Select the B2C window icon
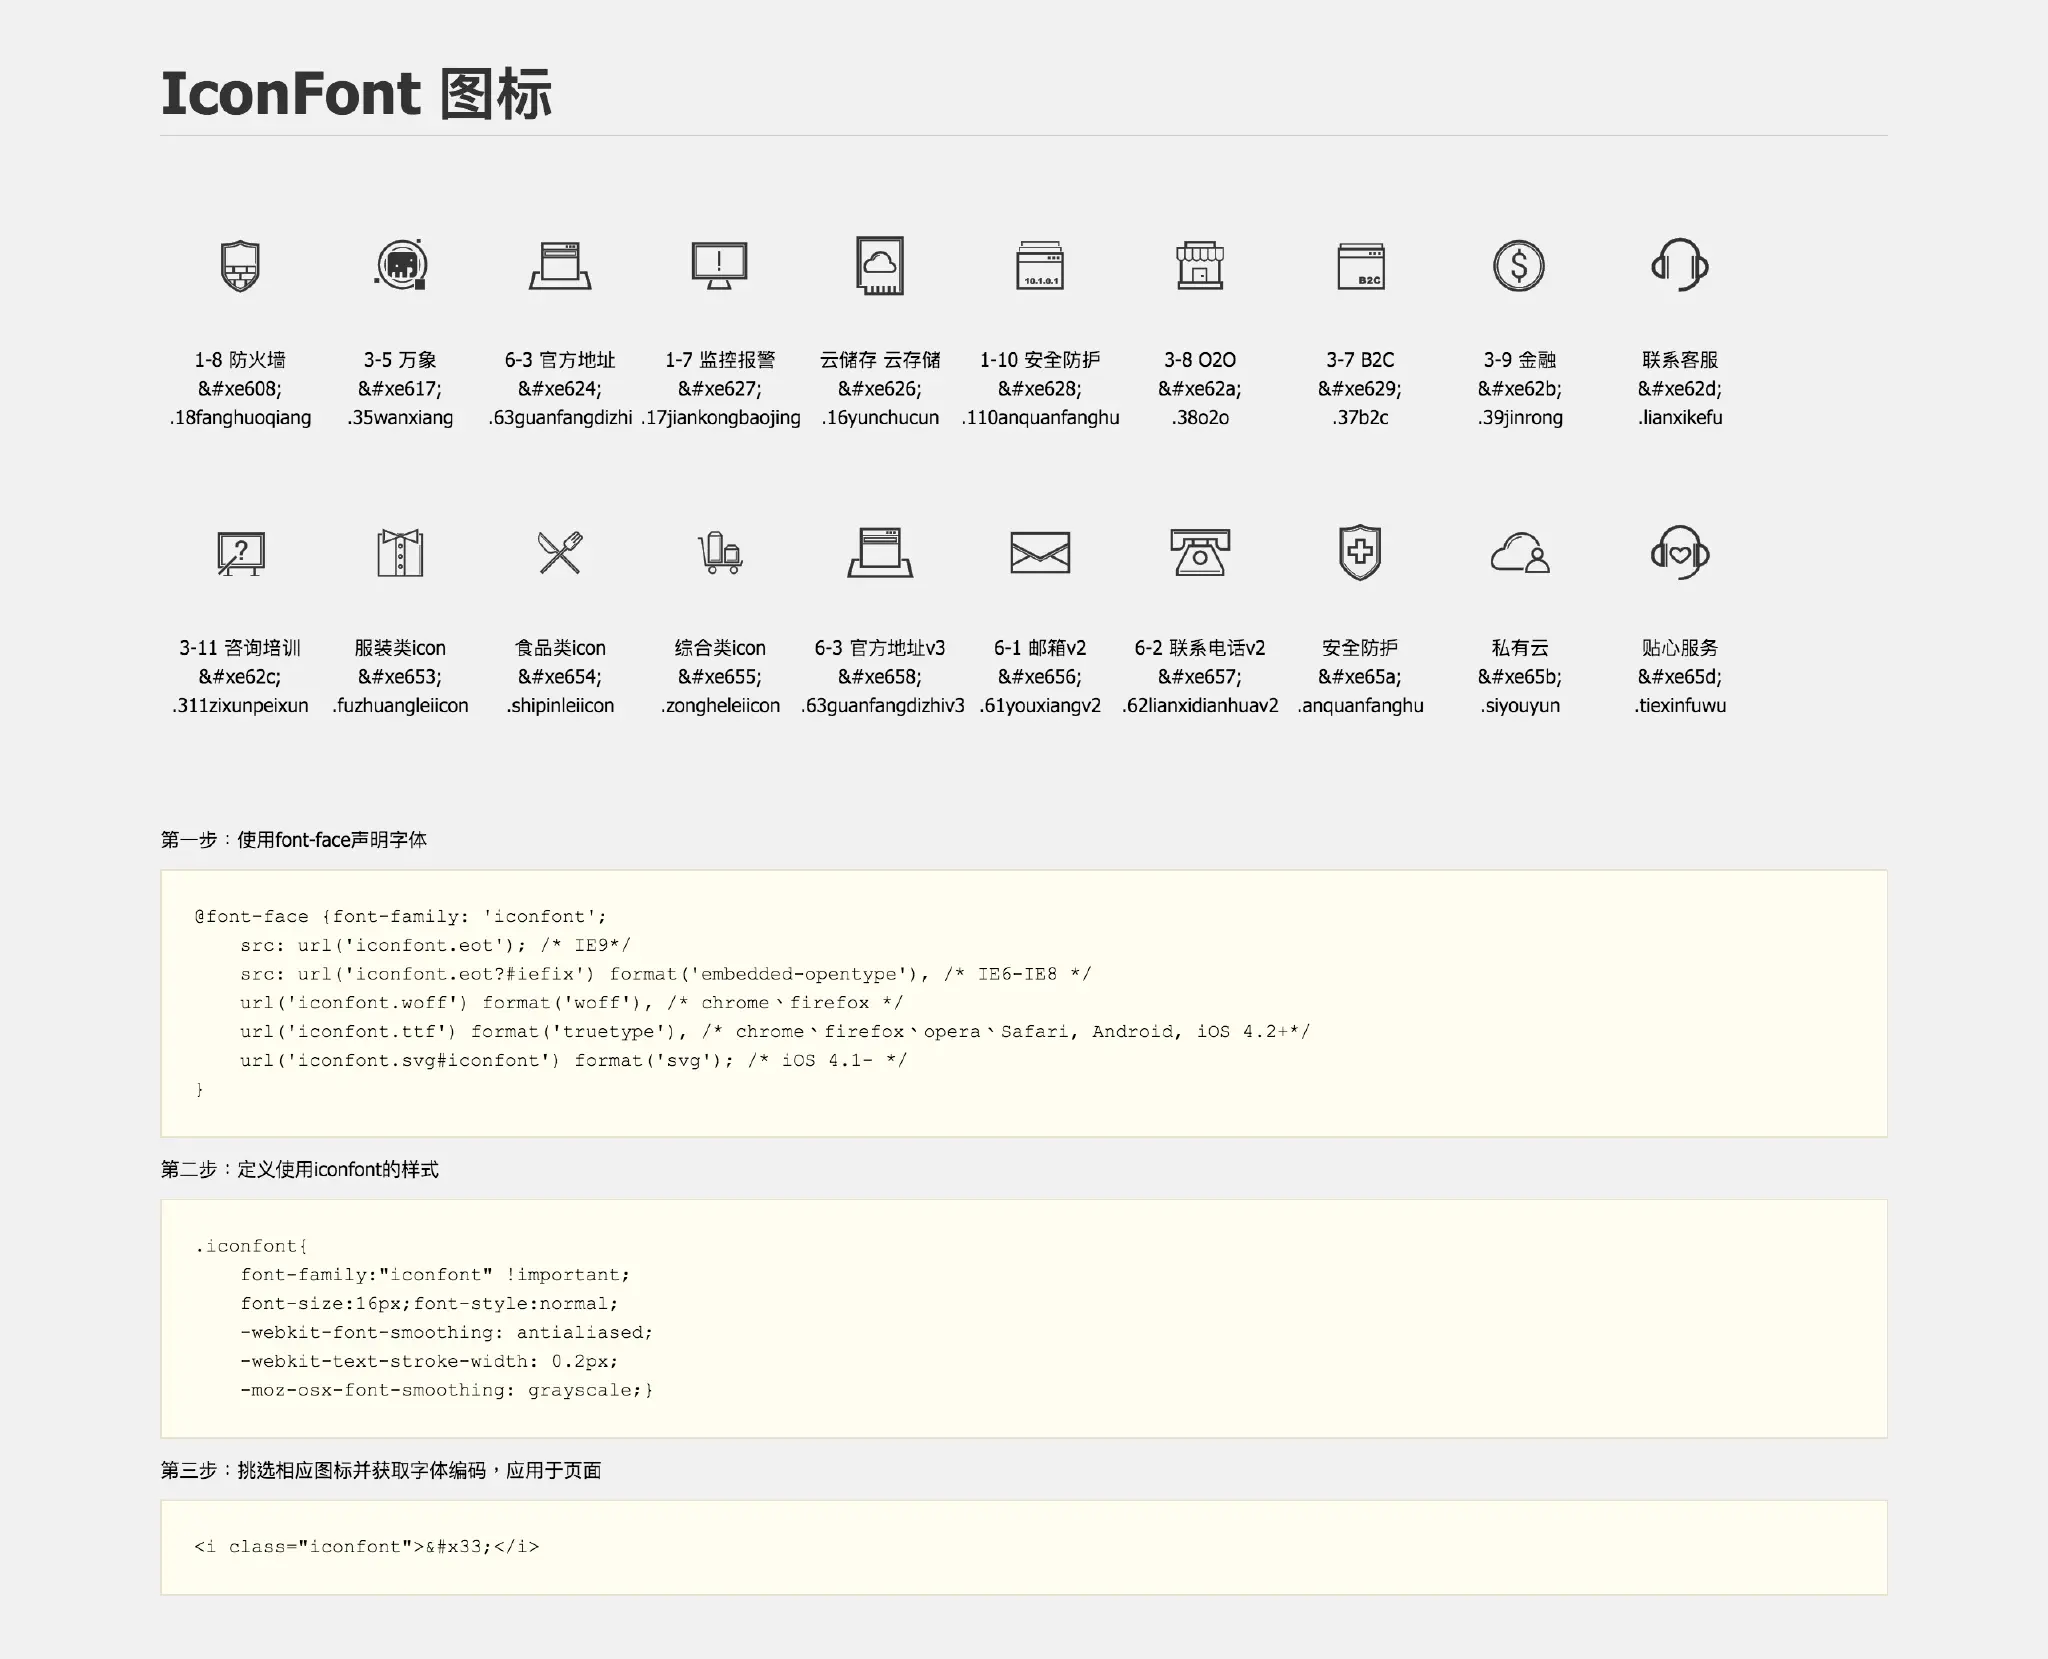This screenshot has width=2048, height=1659. click(1360, 267)
